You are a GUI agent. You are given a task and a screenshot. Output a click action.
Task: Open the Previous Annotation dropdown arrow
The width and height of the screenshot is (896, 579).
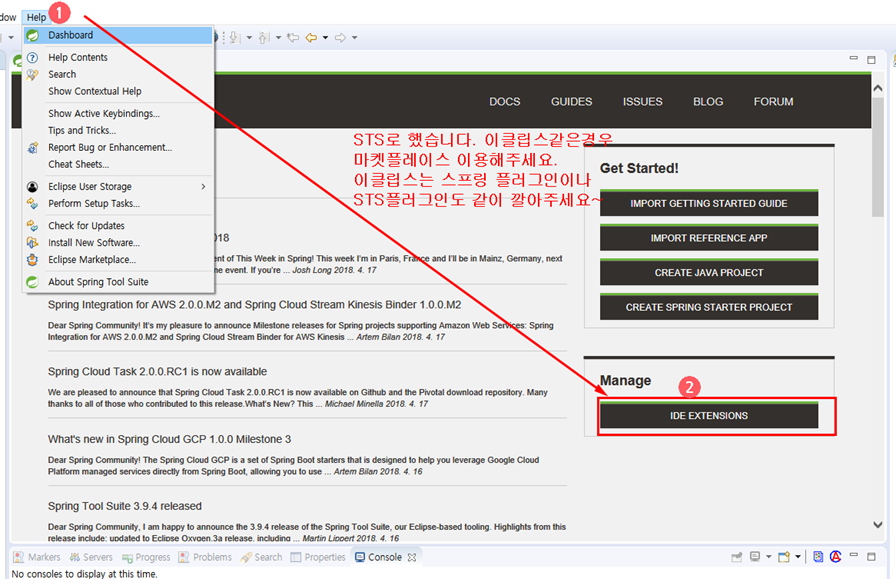click(278, 38)
